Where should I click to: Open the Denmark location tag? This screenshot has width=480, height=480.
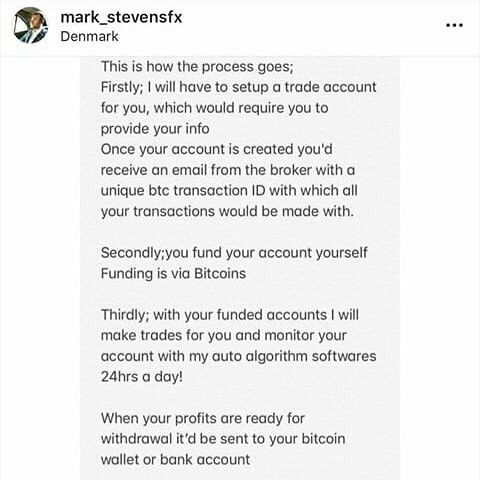point(89,36)
